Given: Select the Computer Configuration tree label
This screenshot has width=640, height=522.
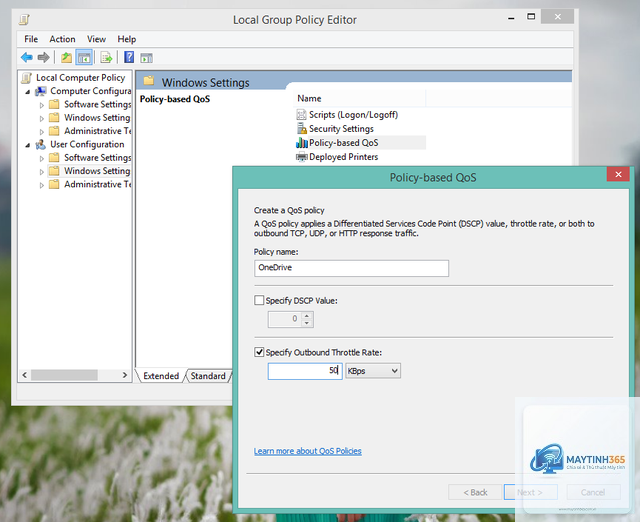Looking at the screenshot, I should (91, 91).
